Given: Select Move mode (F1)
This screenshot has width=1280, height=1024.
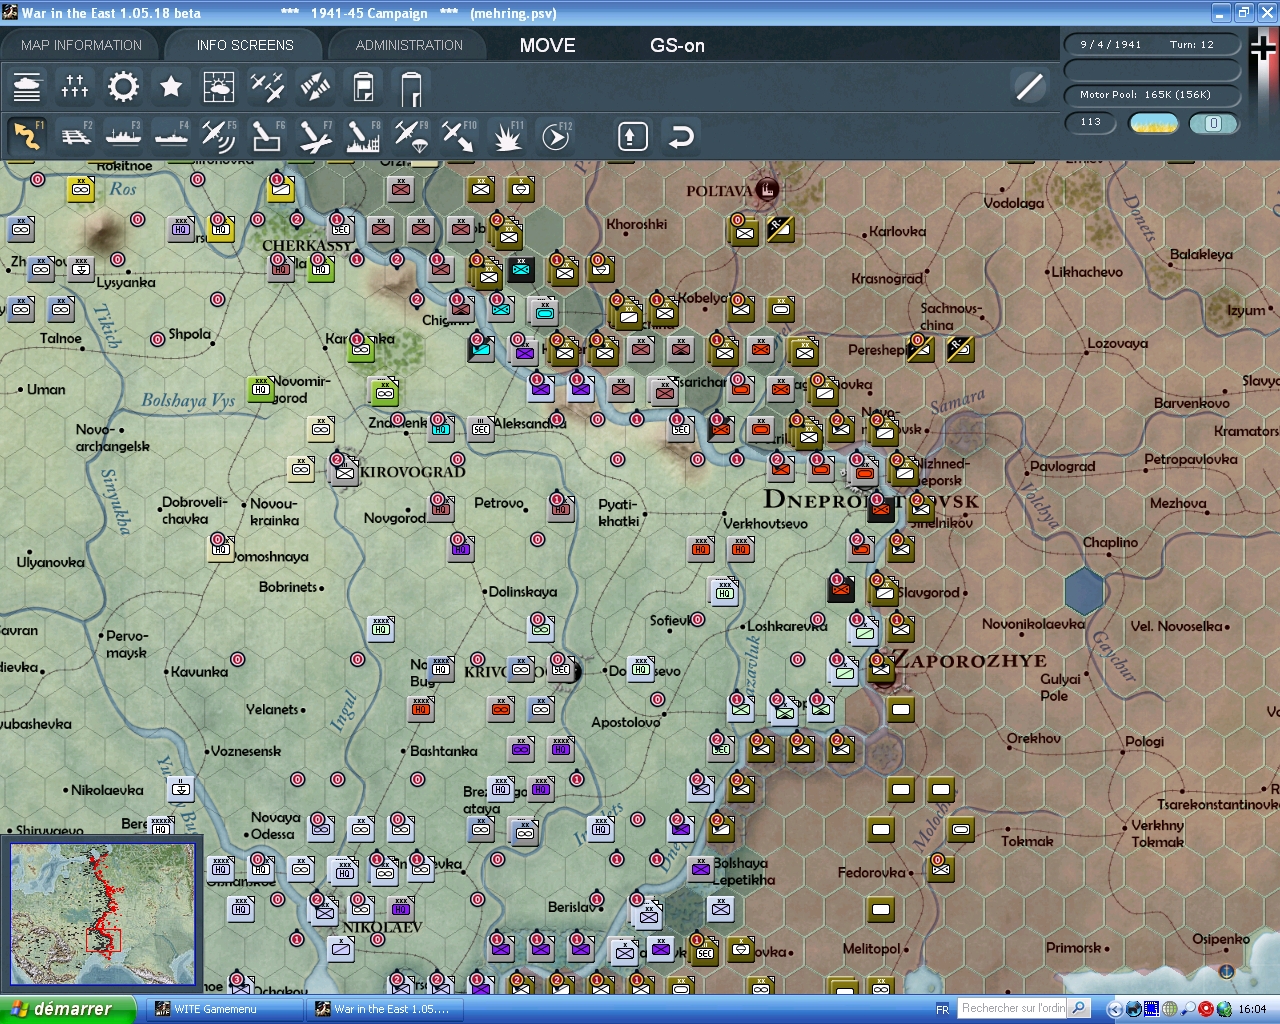Looking at the screenshot, I should (x=27, y=136).
